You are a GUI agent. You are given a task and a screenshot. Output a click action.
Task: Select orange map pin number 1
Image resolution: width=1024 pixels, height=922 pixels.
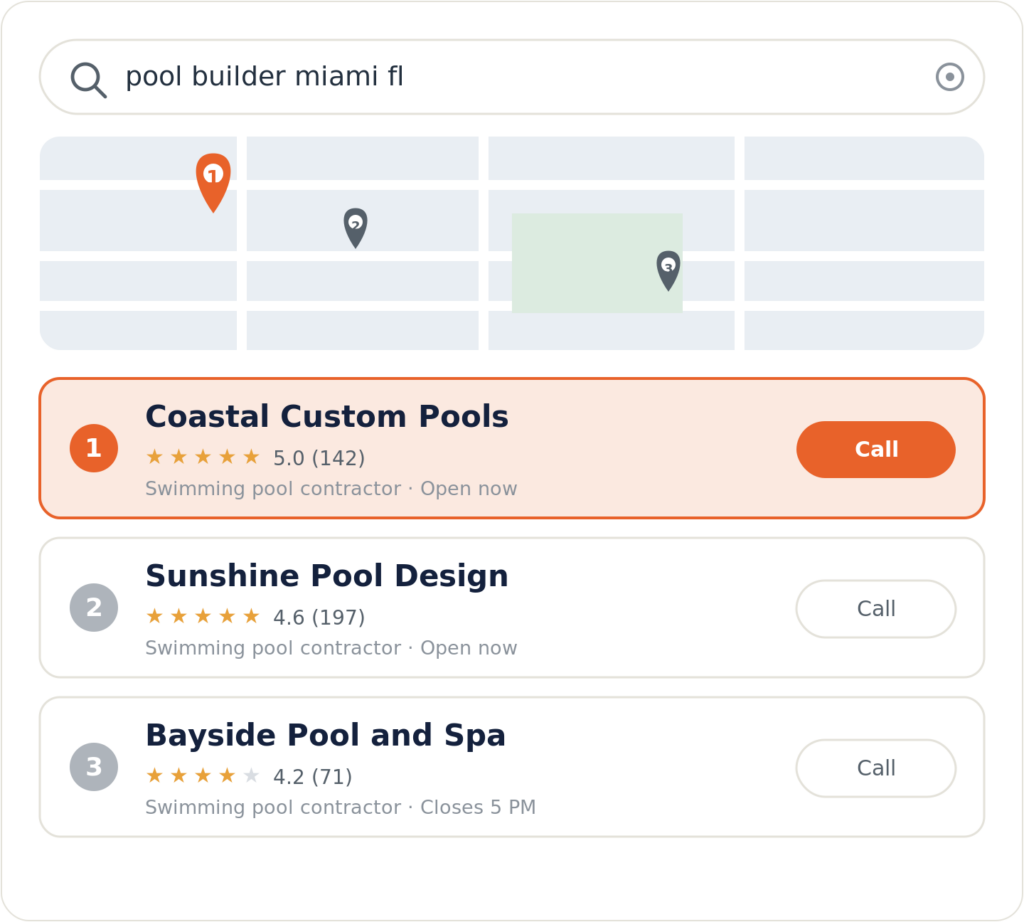pos(213,182)
